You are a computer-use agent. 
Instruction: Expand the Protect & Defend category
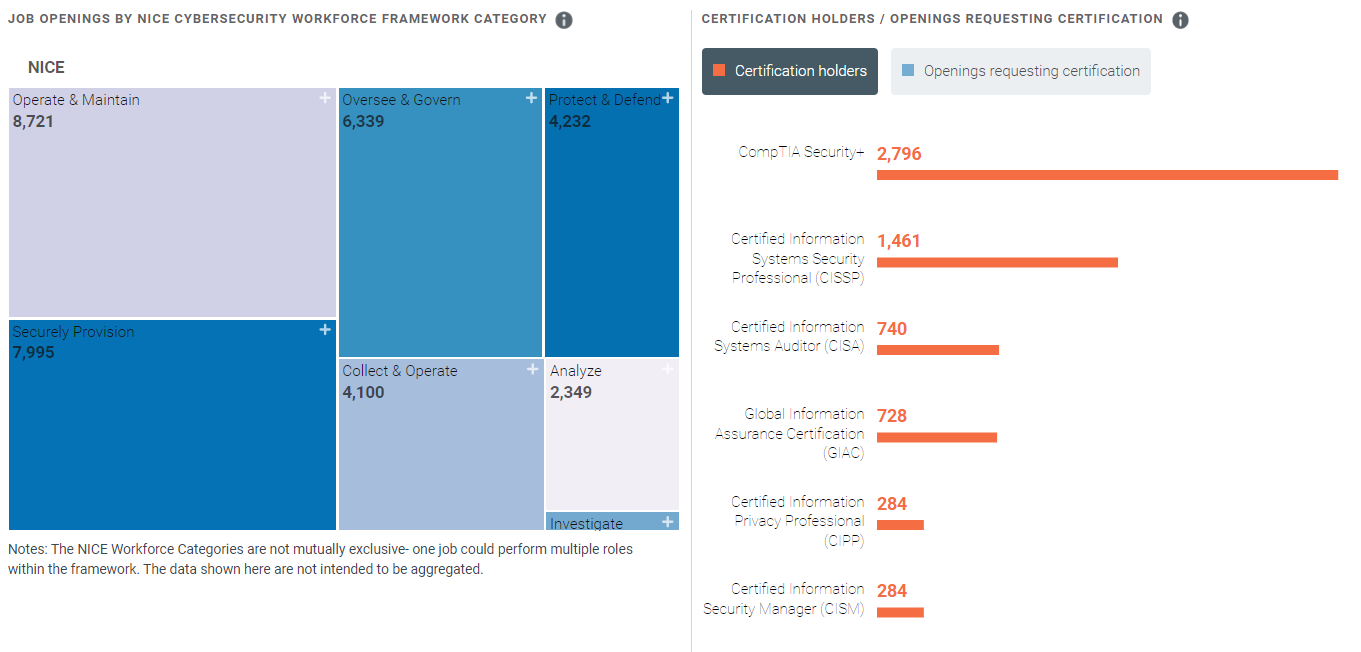(x=668, y=98)
